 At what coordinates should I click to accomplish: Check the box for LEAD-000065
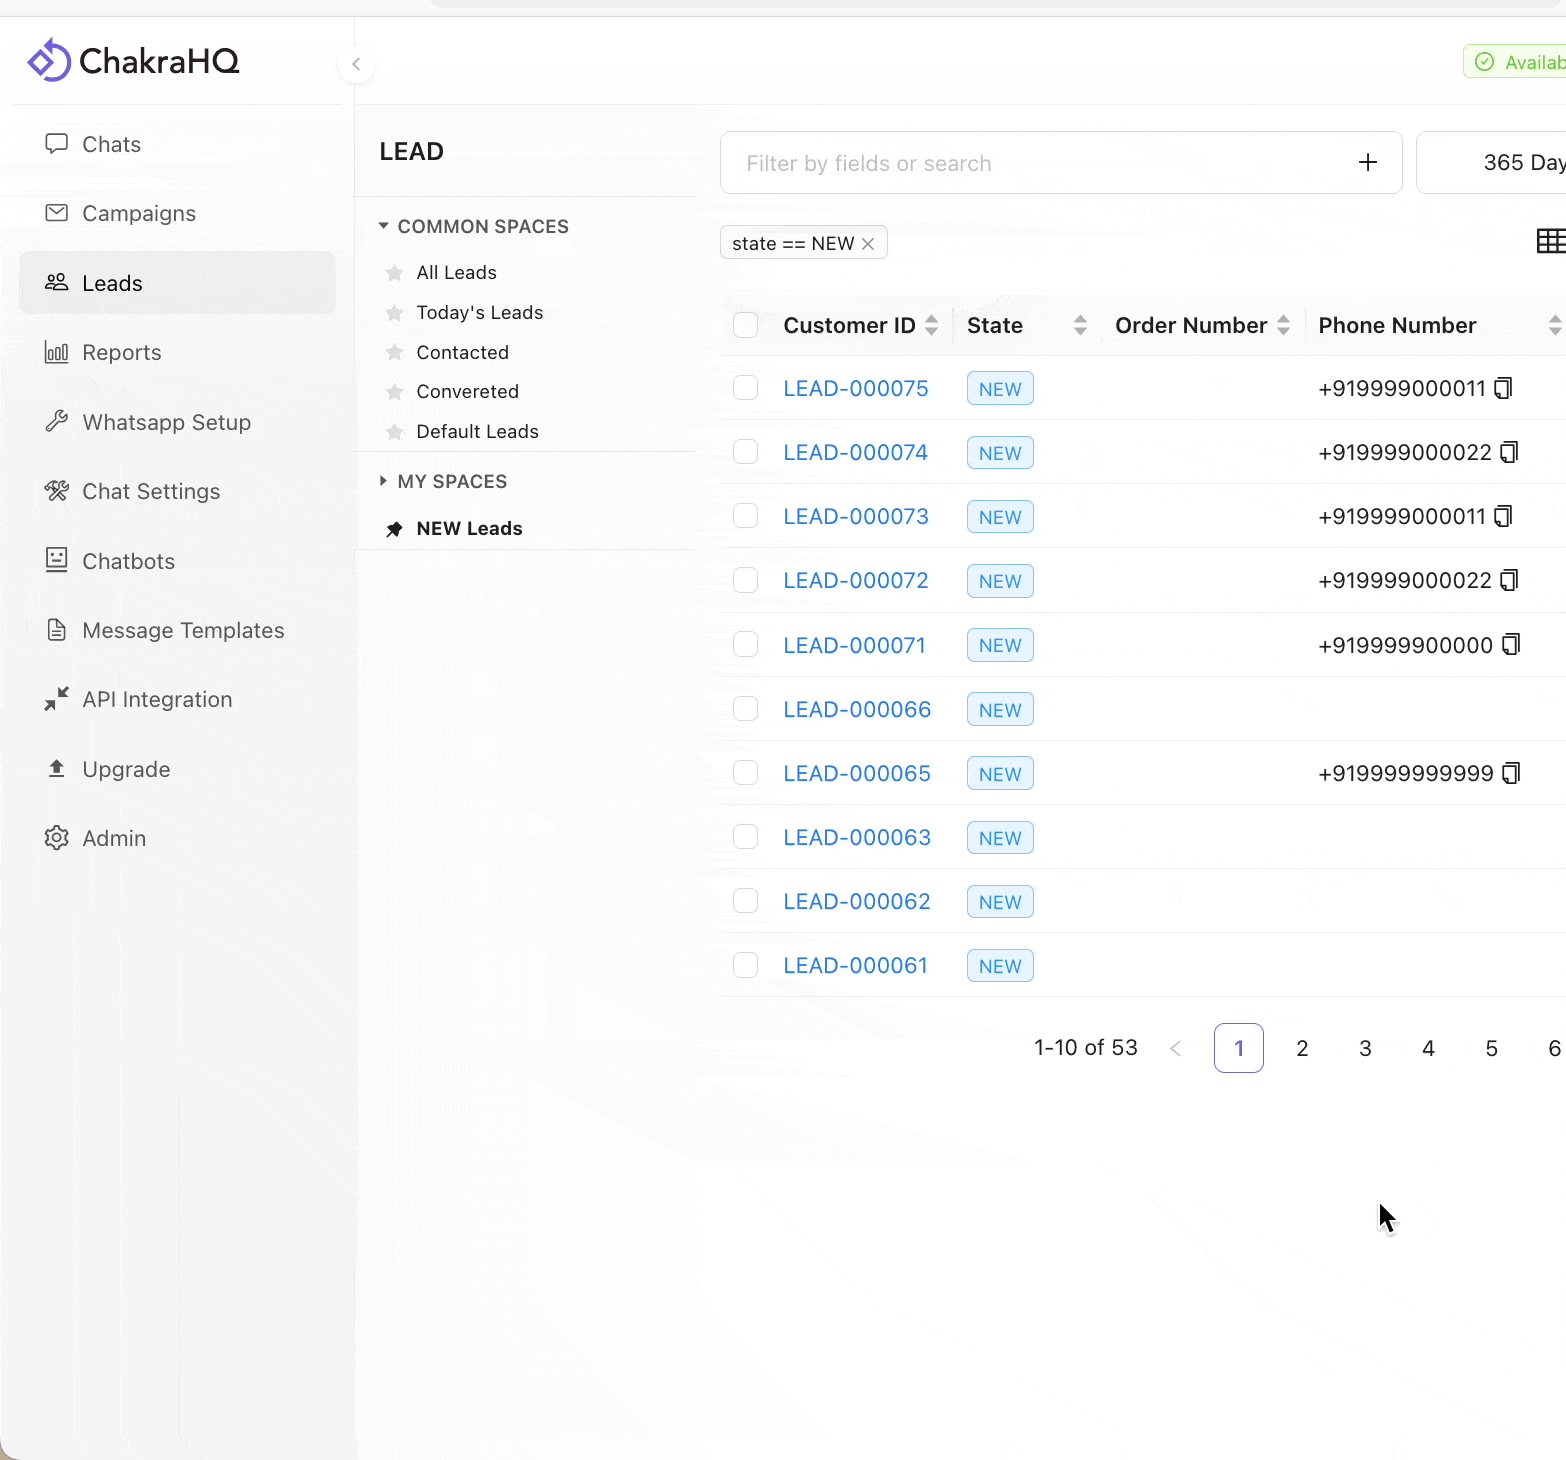pyautogui.click(x=746, y=773)
